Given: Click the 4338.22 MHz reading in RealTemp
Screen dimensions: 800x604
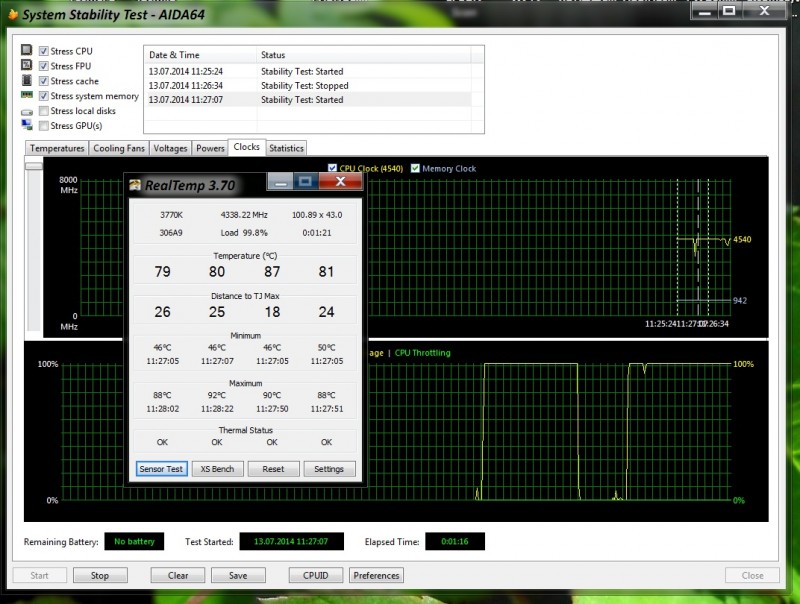Looking at the screenshot, I should click(x=244, y=215).
